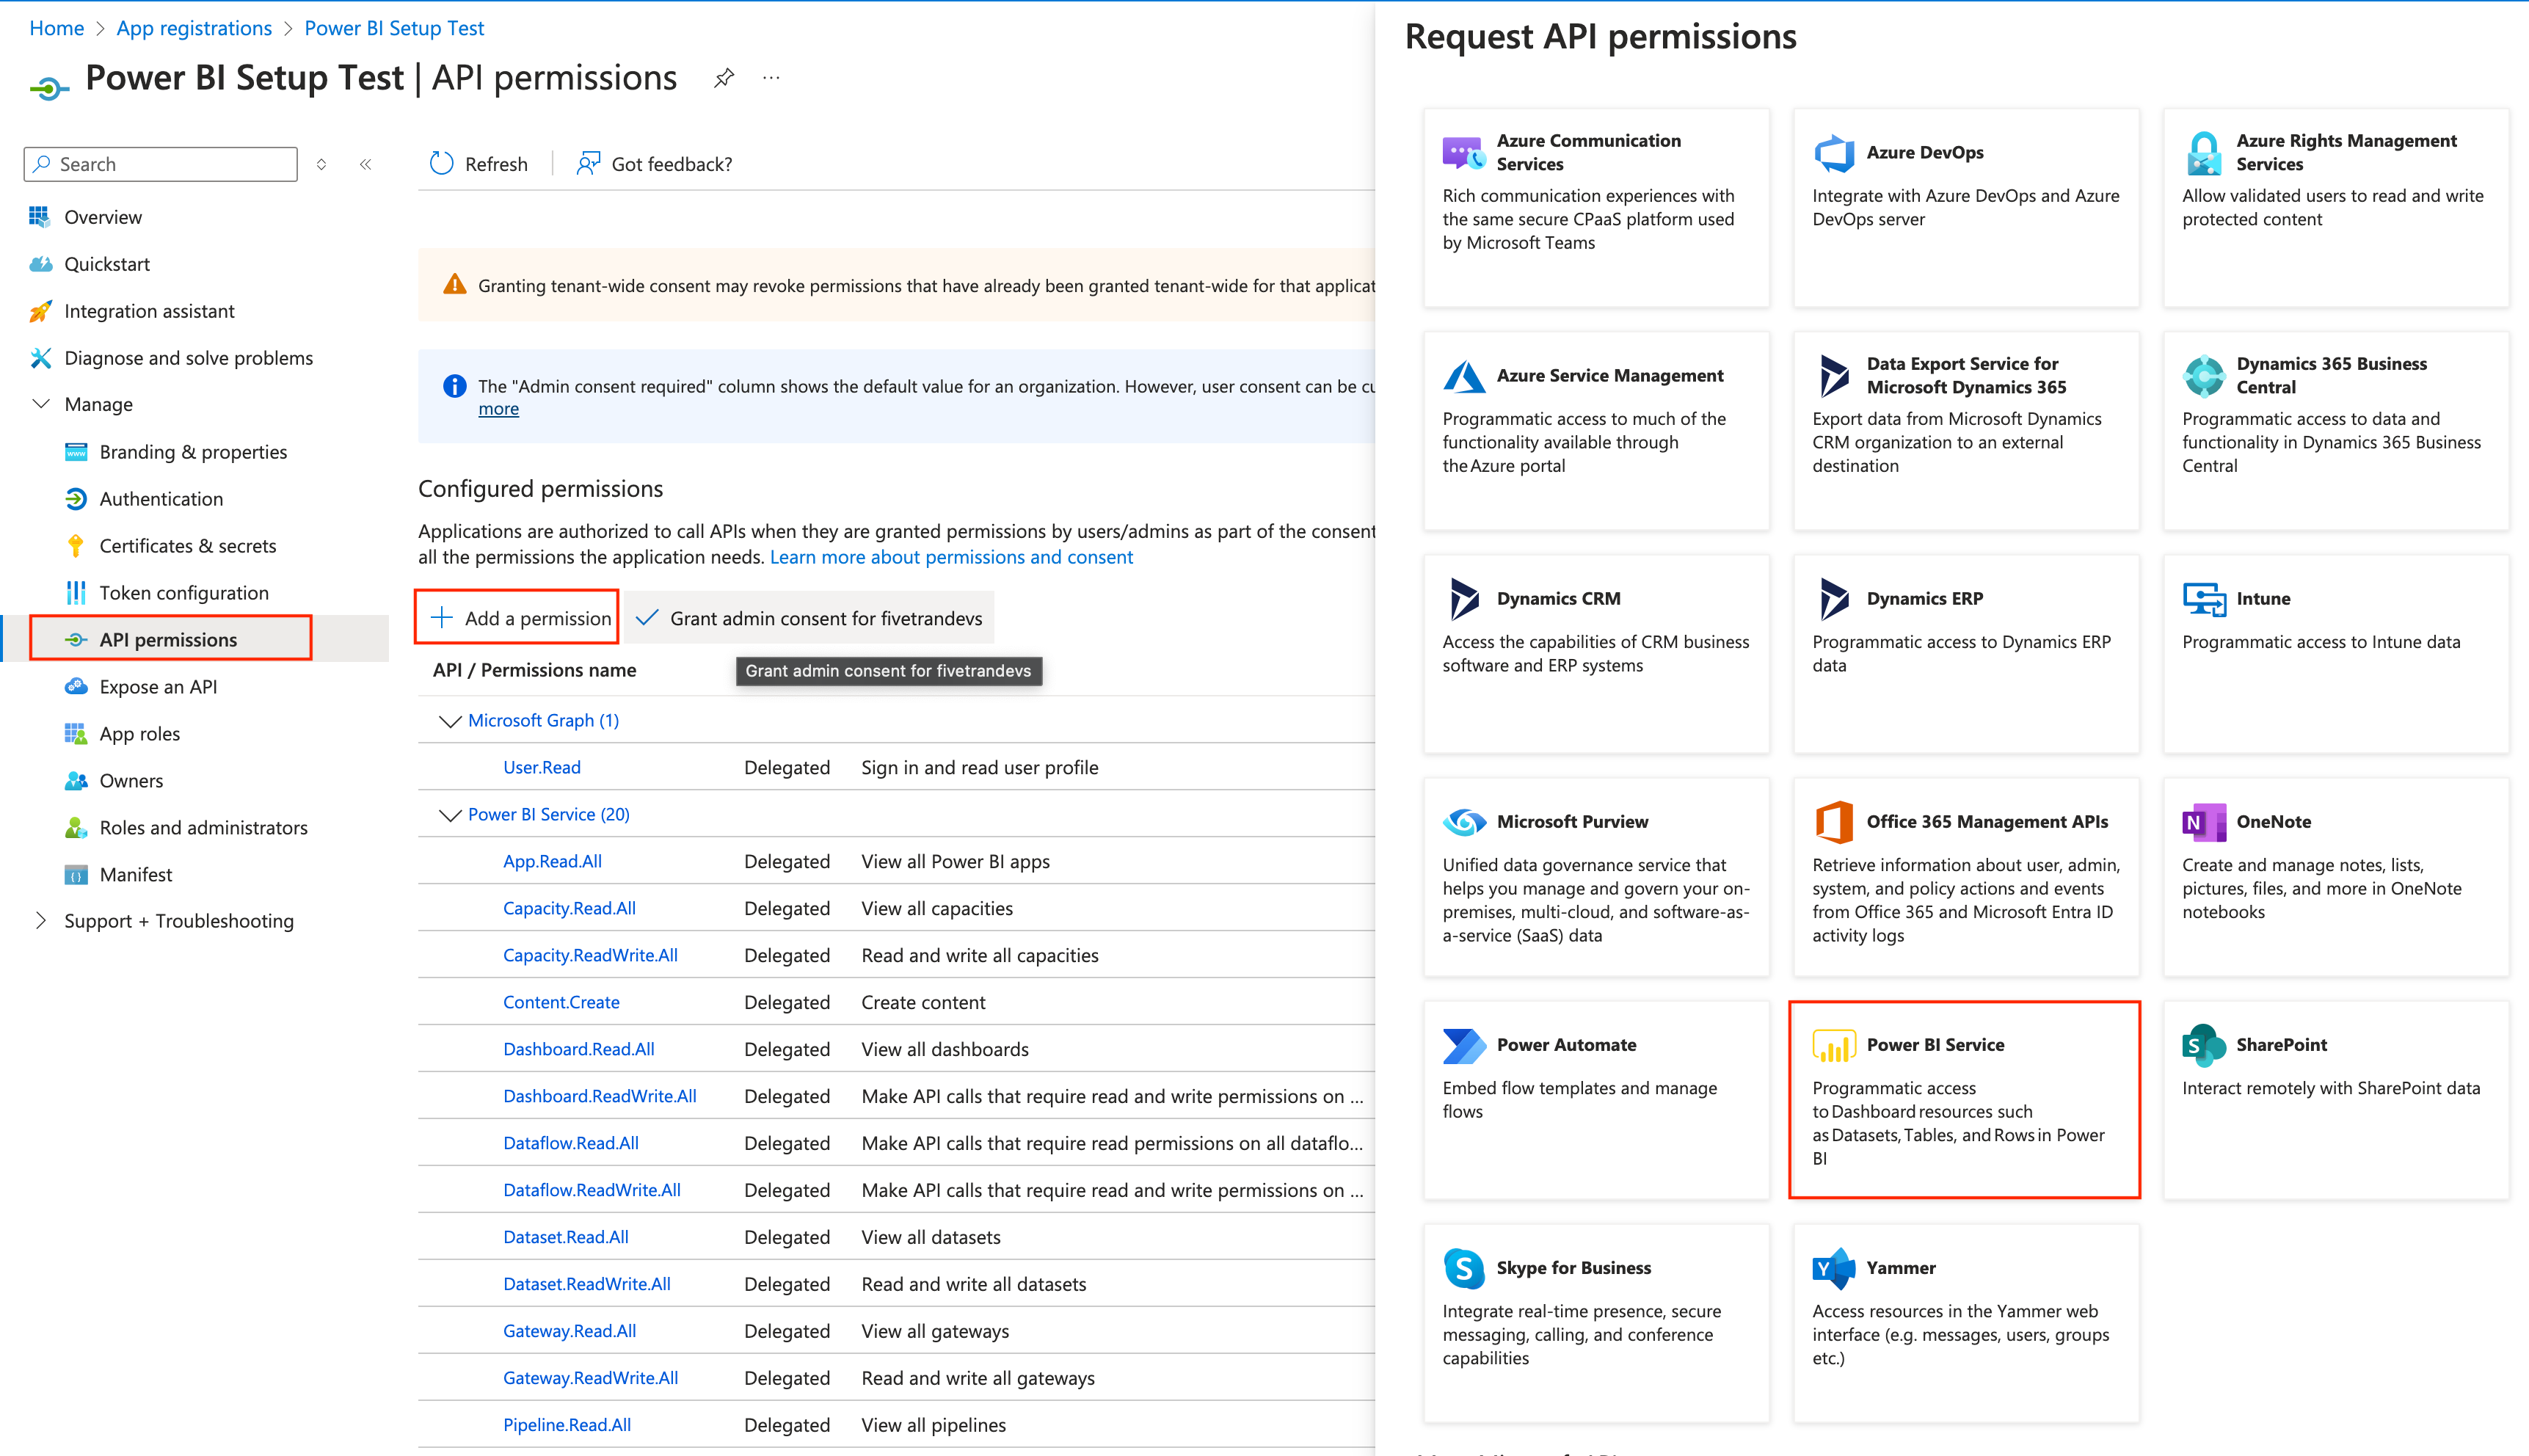Screen dimensions: 2529x1456
Task: Click the Office 365 Management APIs icon
Action: click(1834, 822)
